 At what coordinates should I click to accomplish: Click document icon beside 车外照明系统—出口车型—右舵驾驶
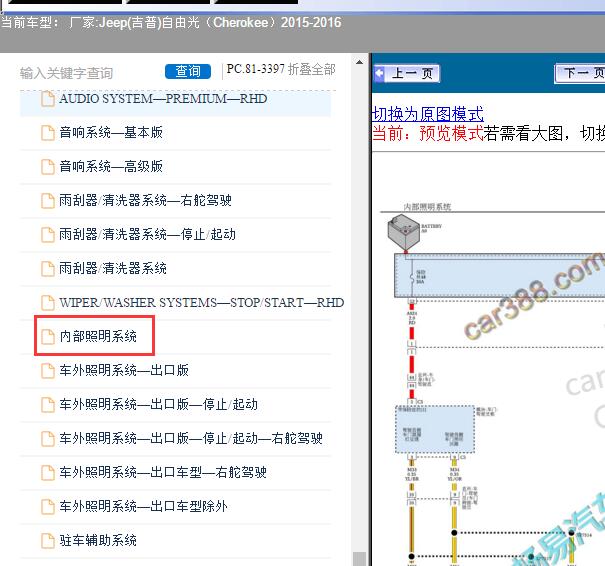48,472
